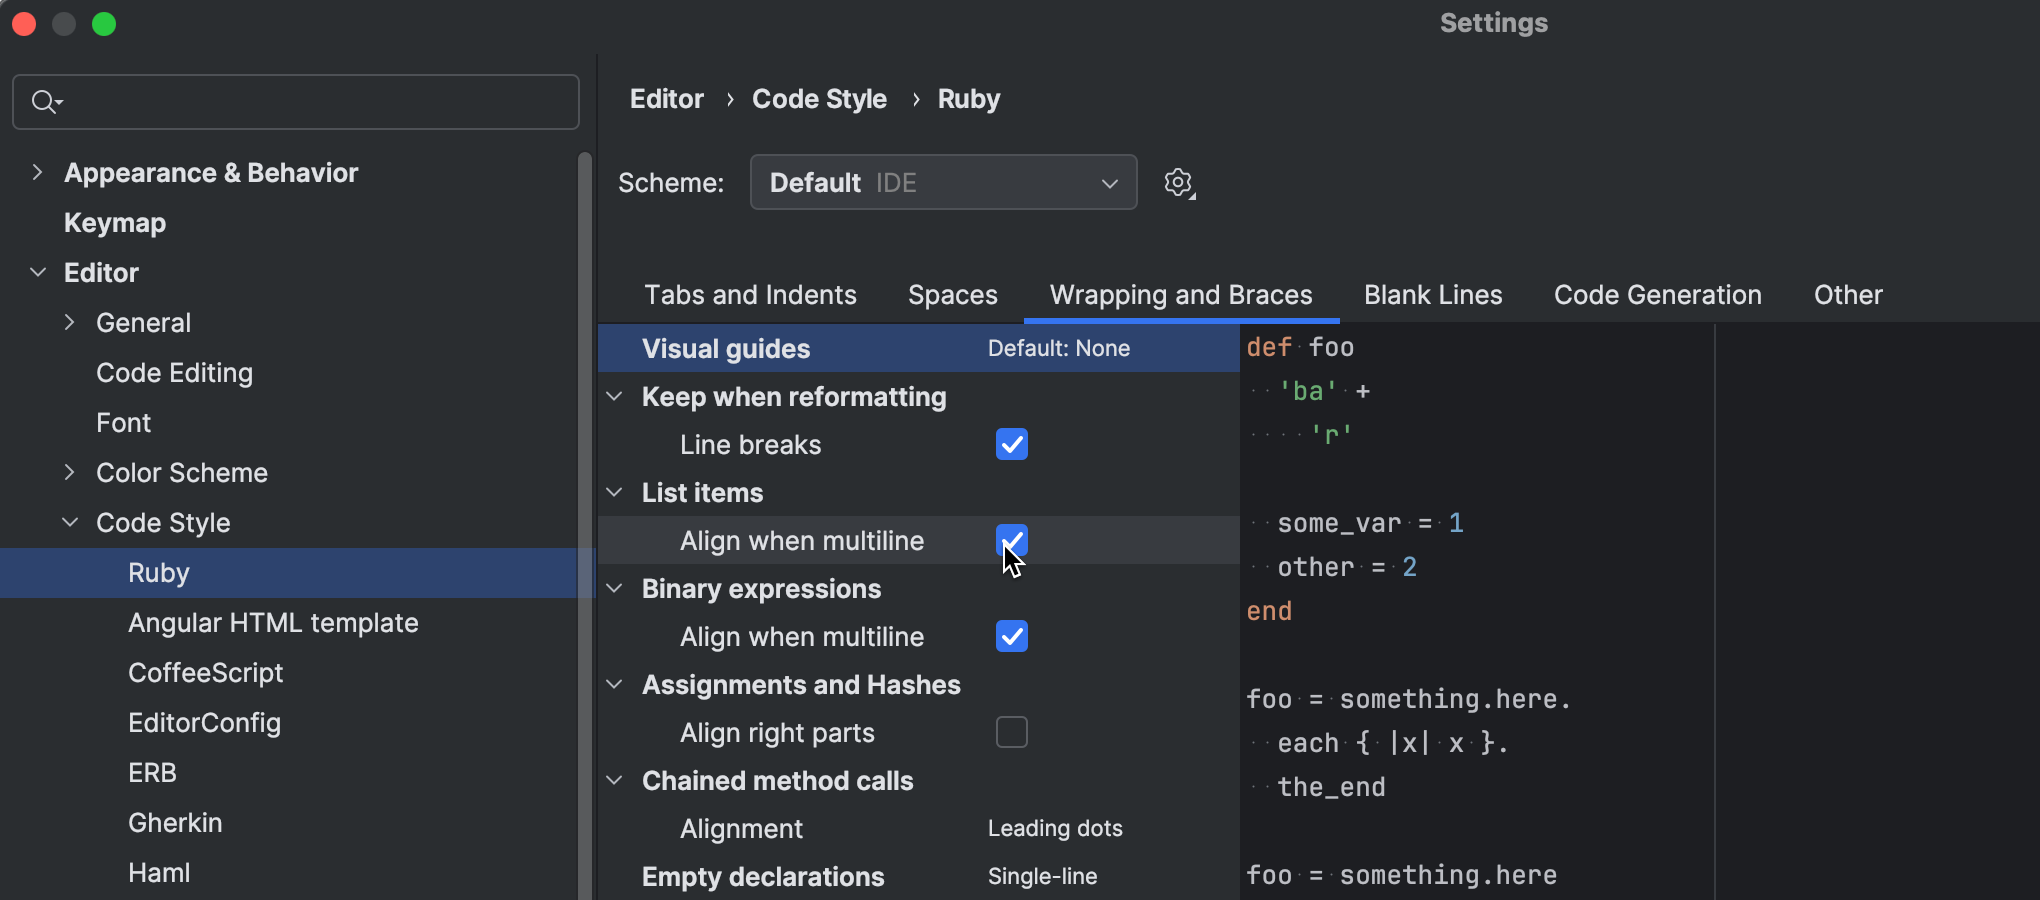2040x900 pixels.
Task: Focus the settings search field
Action: coord(310,102)
